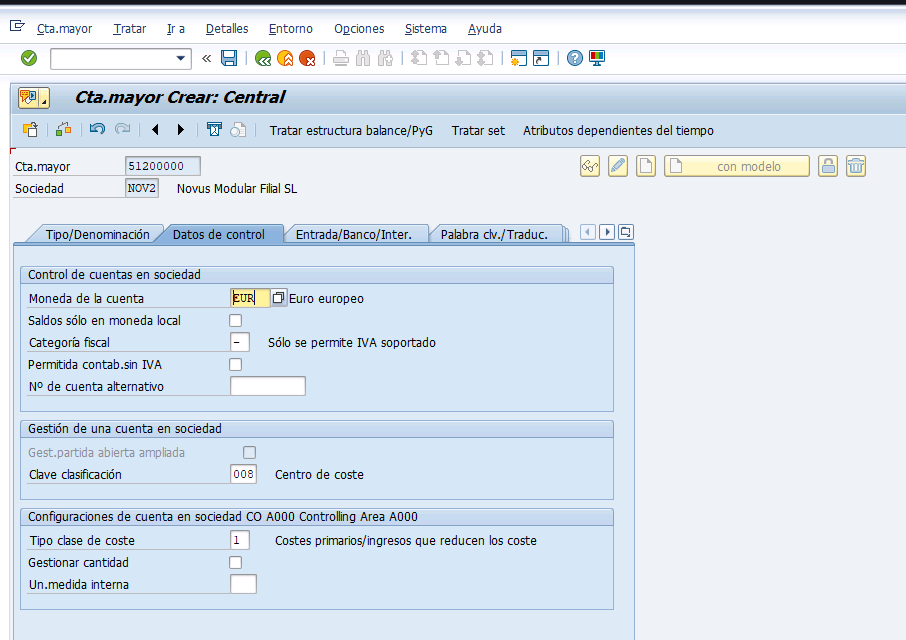Screen dimensions: 906x640
Task: Expand the tab list selector icon
Action: [x=626, y=232]
